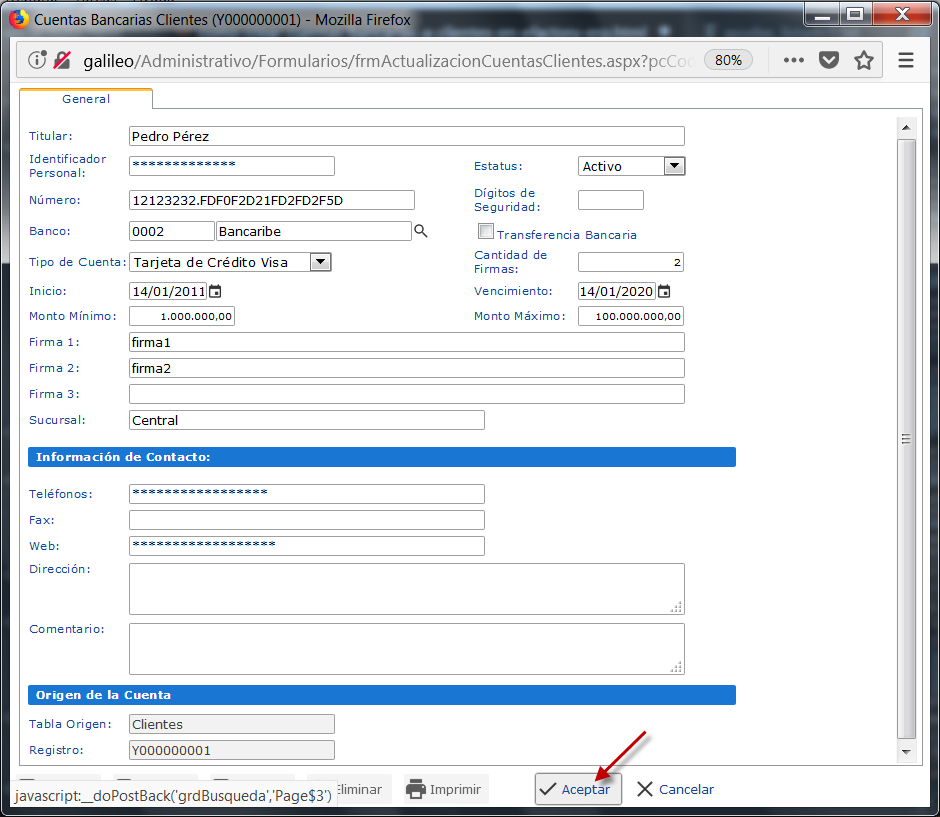Click the scrollbar down arrow

pyautogui.click(x=906, y=751)
